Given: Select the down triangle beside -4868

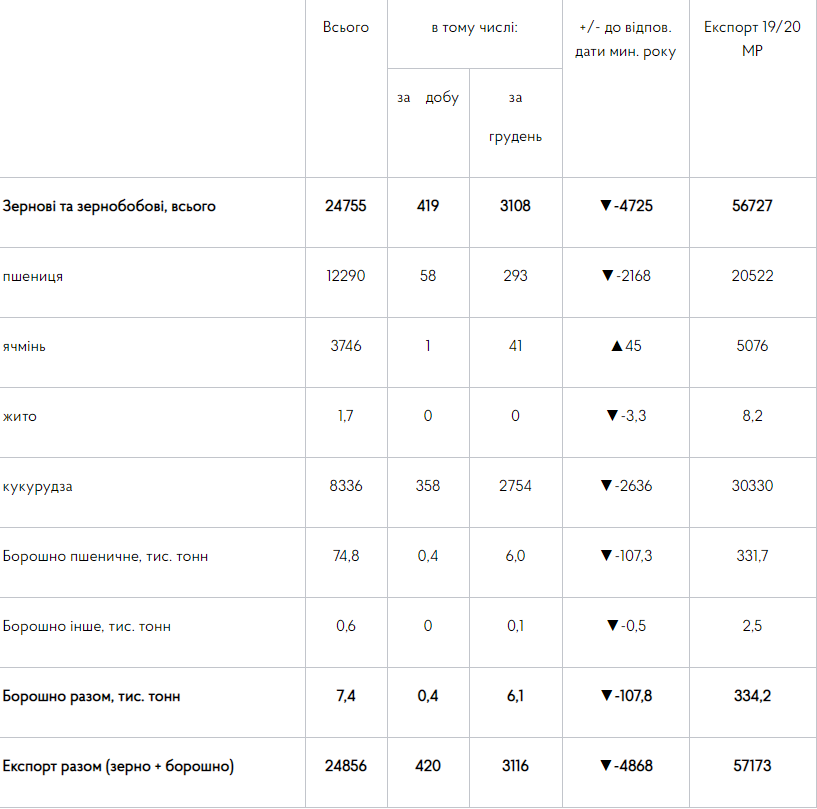Looking at the screenshot, I should pos(605,766).
